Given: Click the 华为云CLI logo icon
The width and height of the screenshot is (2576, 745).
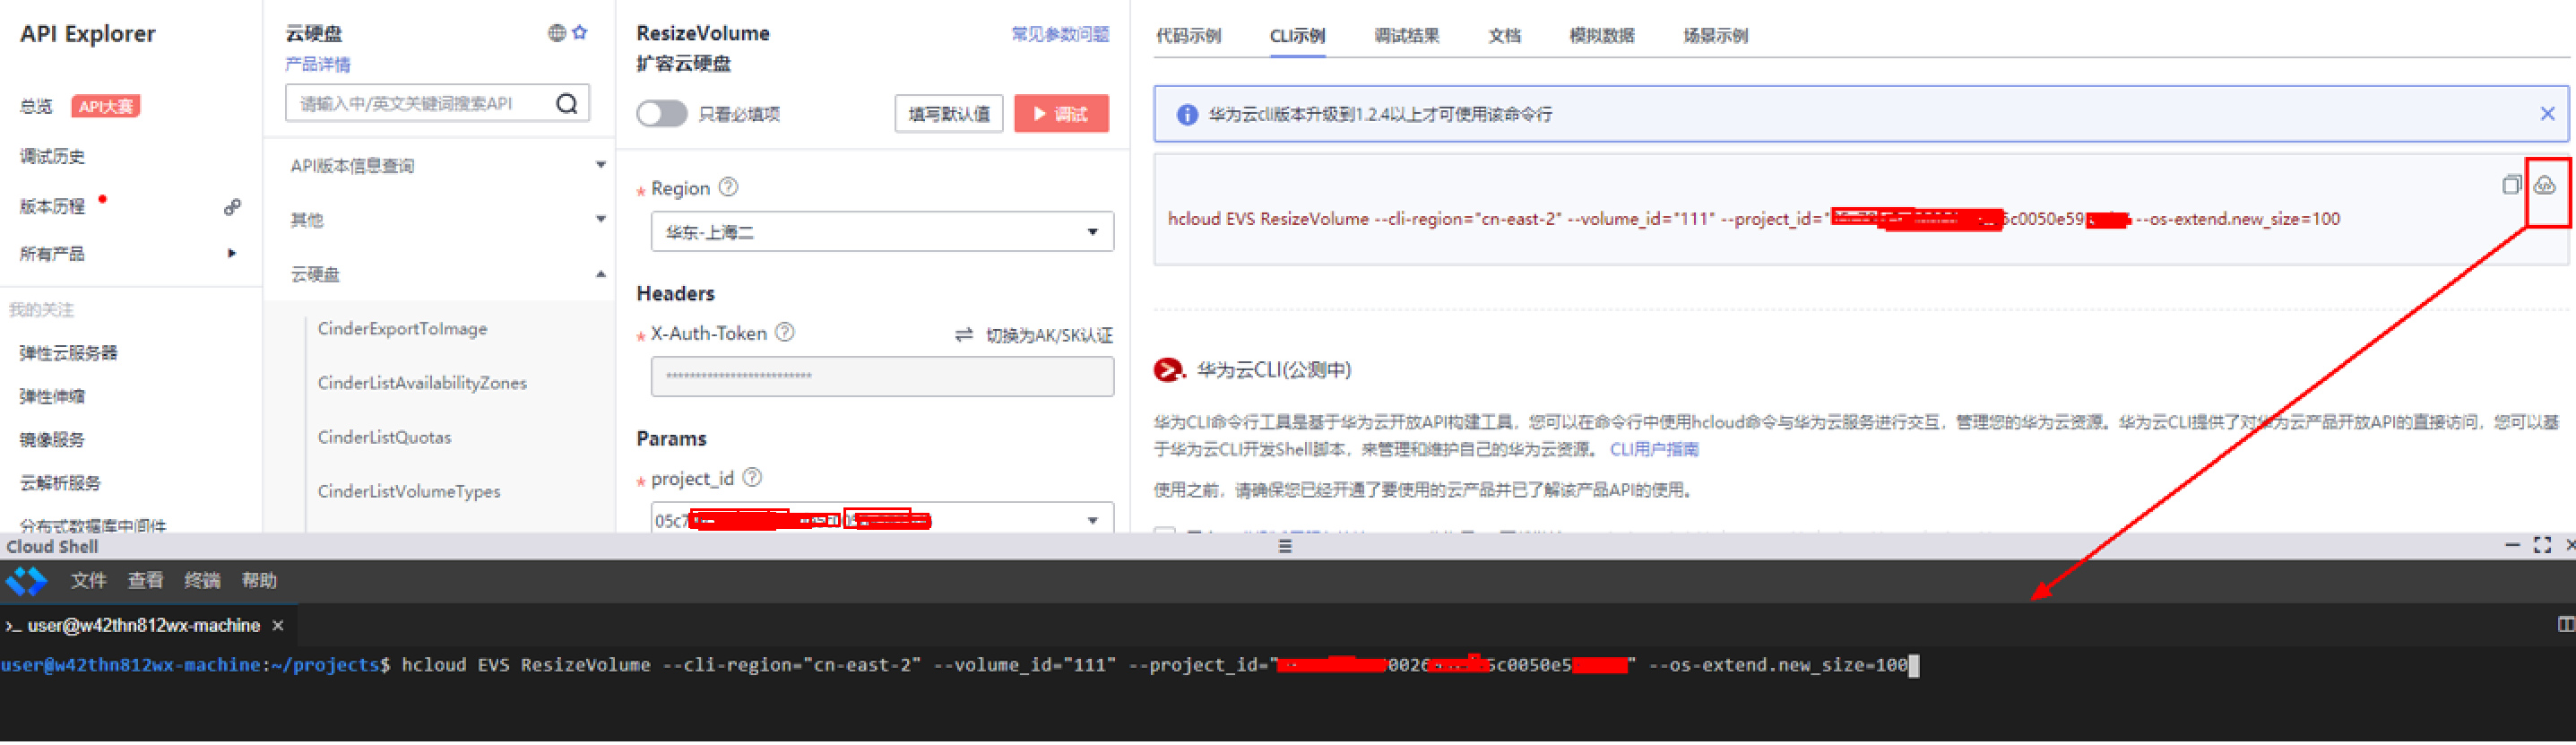Looking at the screenshot, I should click(1168, 370).
